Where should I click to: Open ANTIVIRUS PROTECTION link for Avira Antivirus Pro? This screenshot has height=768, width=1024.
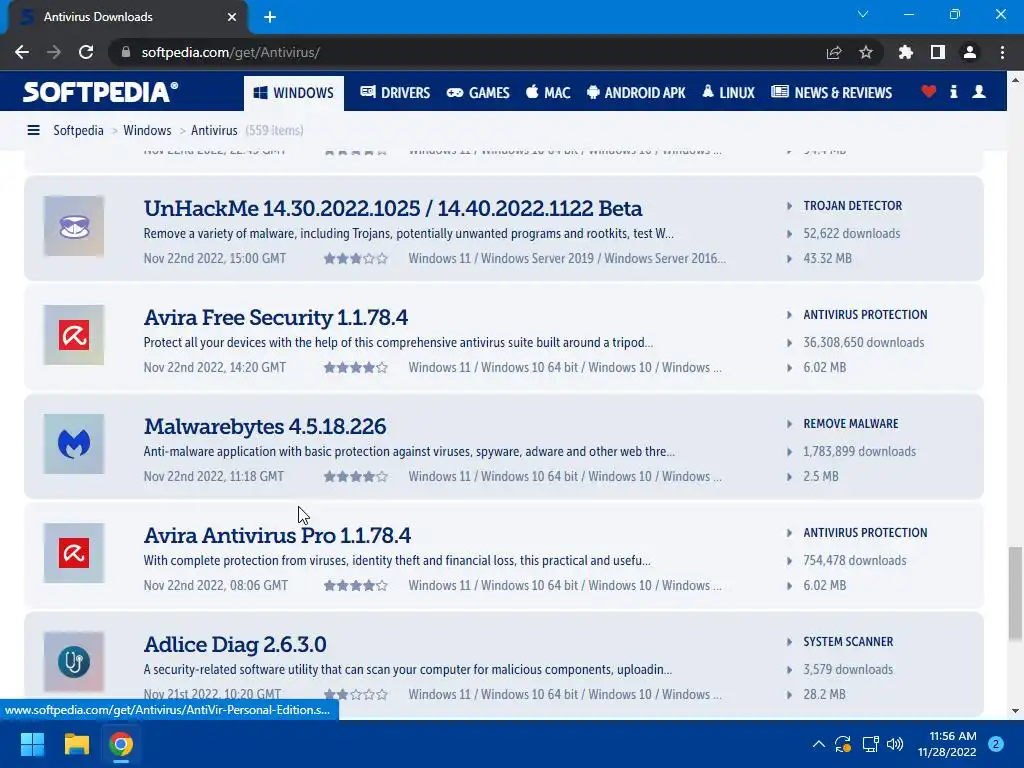click(865, 533)
